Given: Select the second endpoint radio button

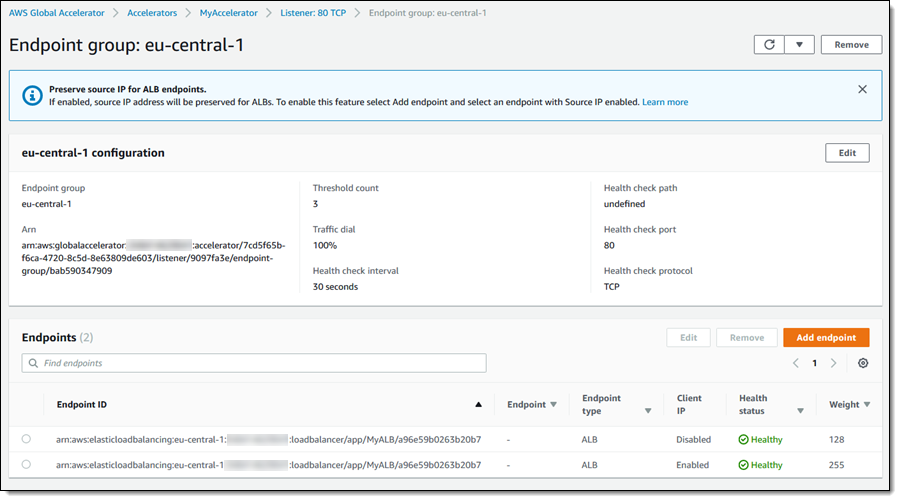Looking at the screenshot, I should pos(26,465).
